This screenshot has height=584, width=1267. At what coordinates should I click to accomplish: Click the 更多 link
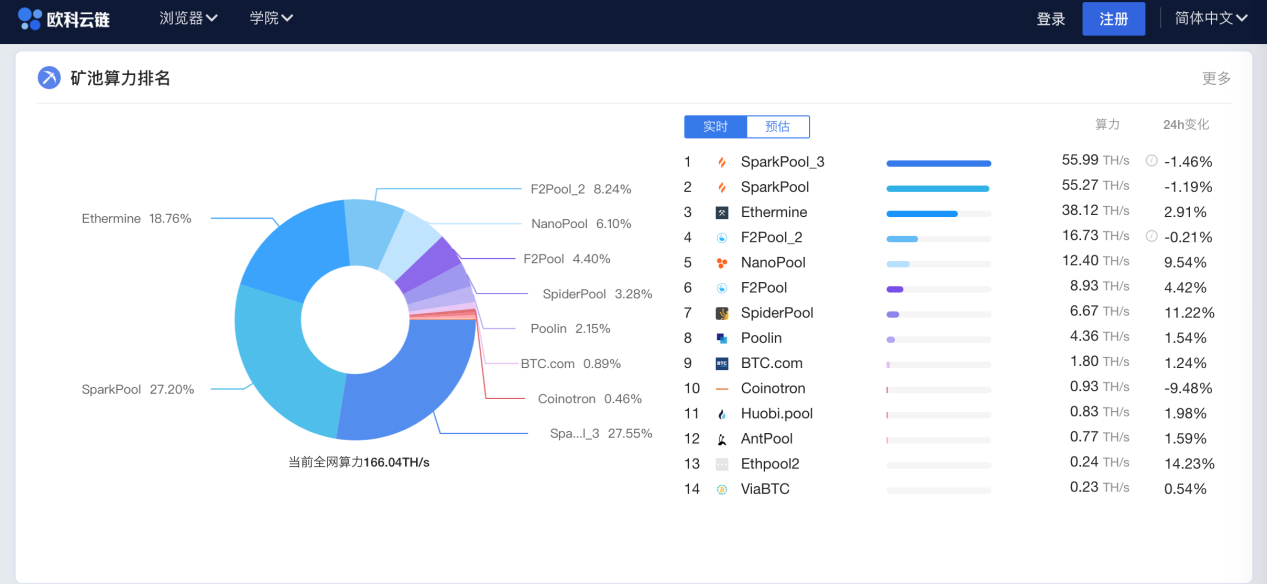(1217, 78)
